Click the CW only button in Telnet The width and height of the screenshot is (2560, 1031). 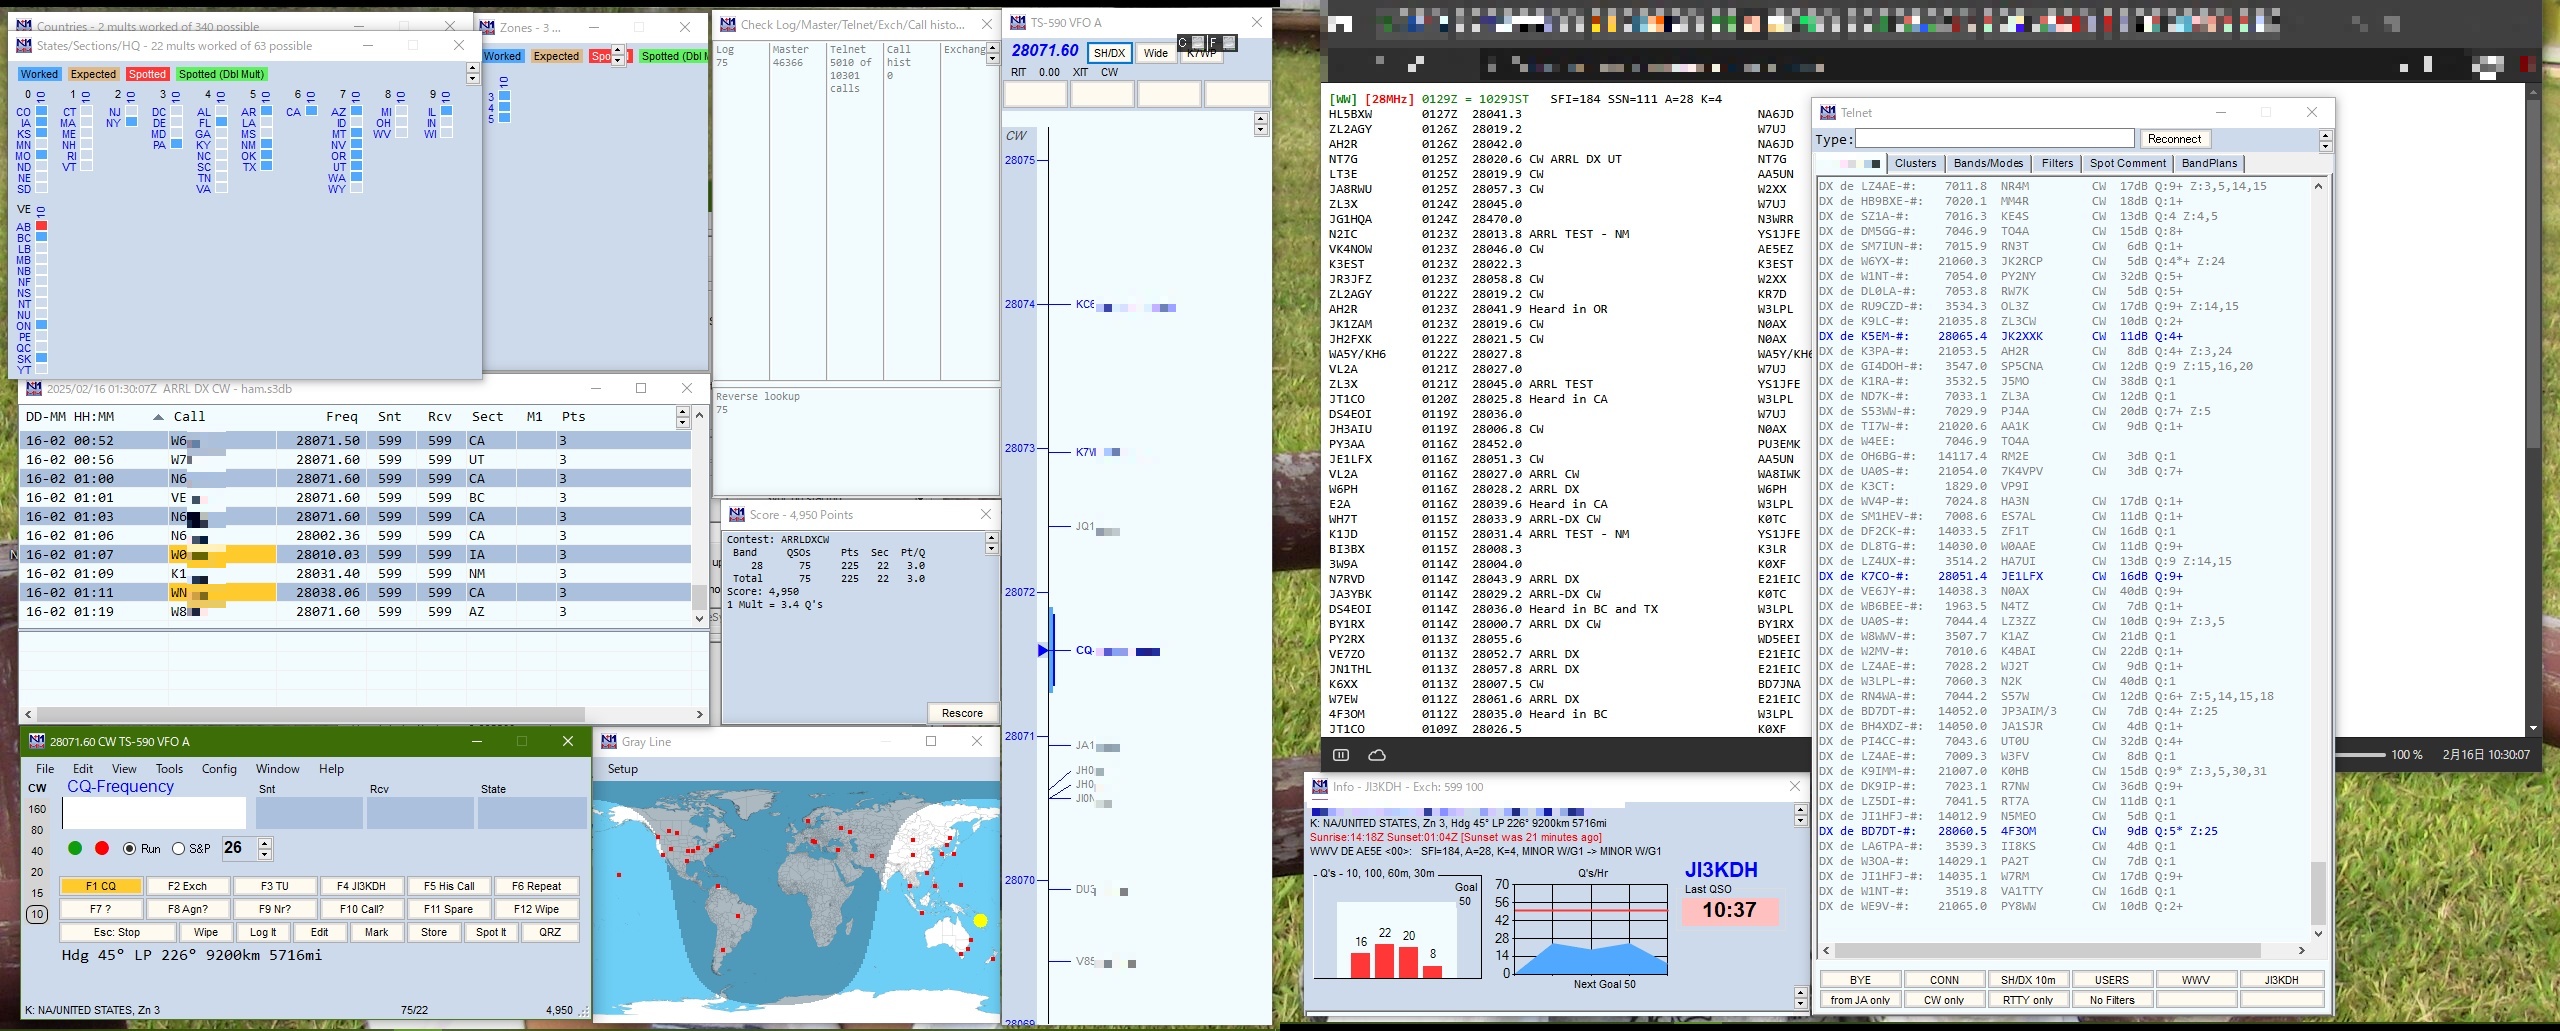(x=1943, y=1000)
